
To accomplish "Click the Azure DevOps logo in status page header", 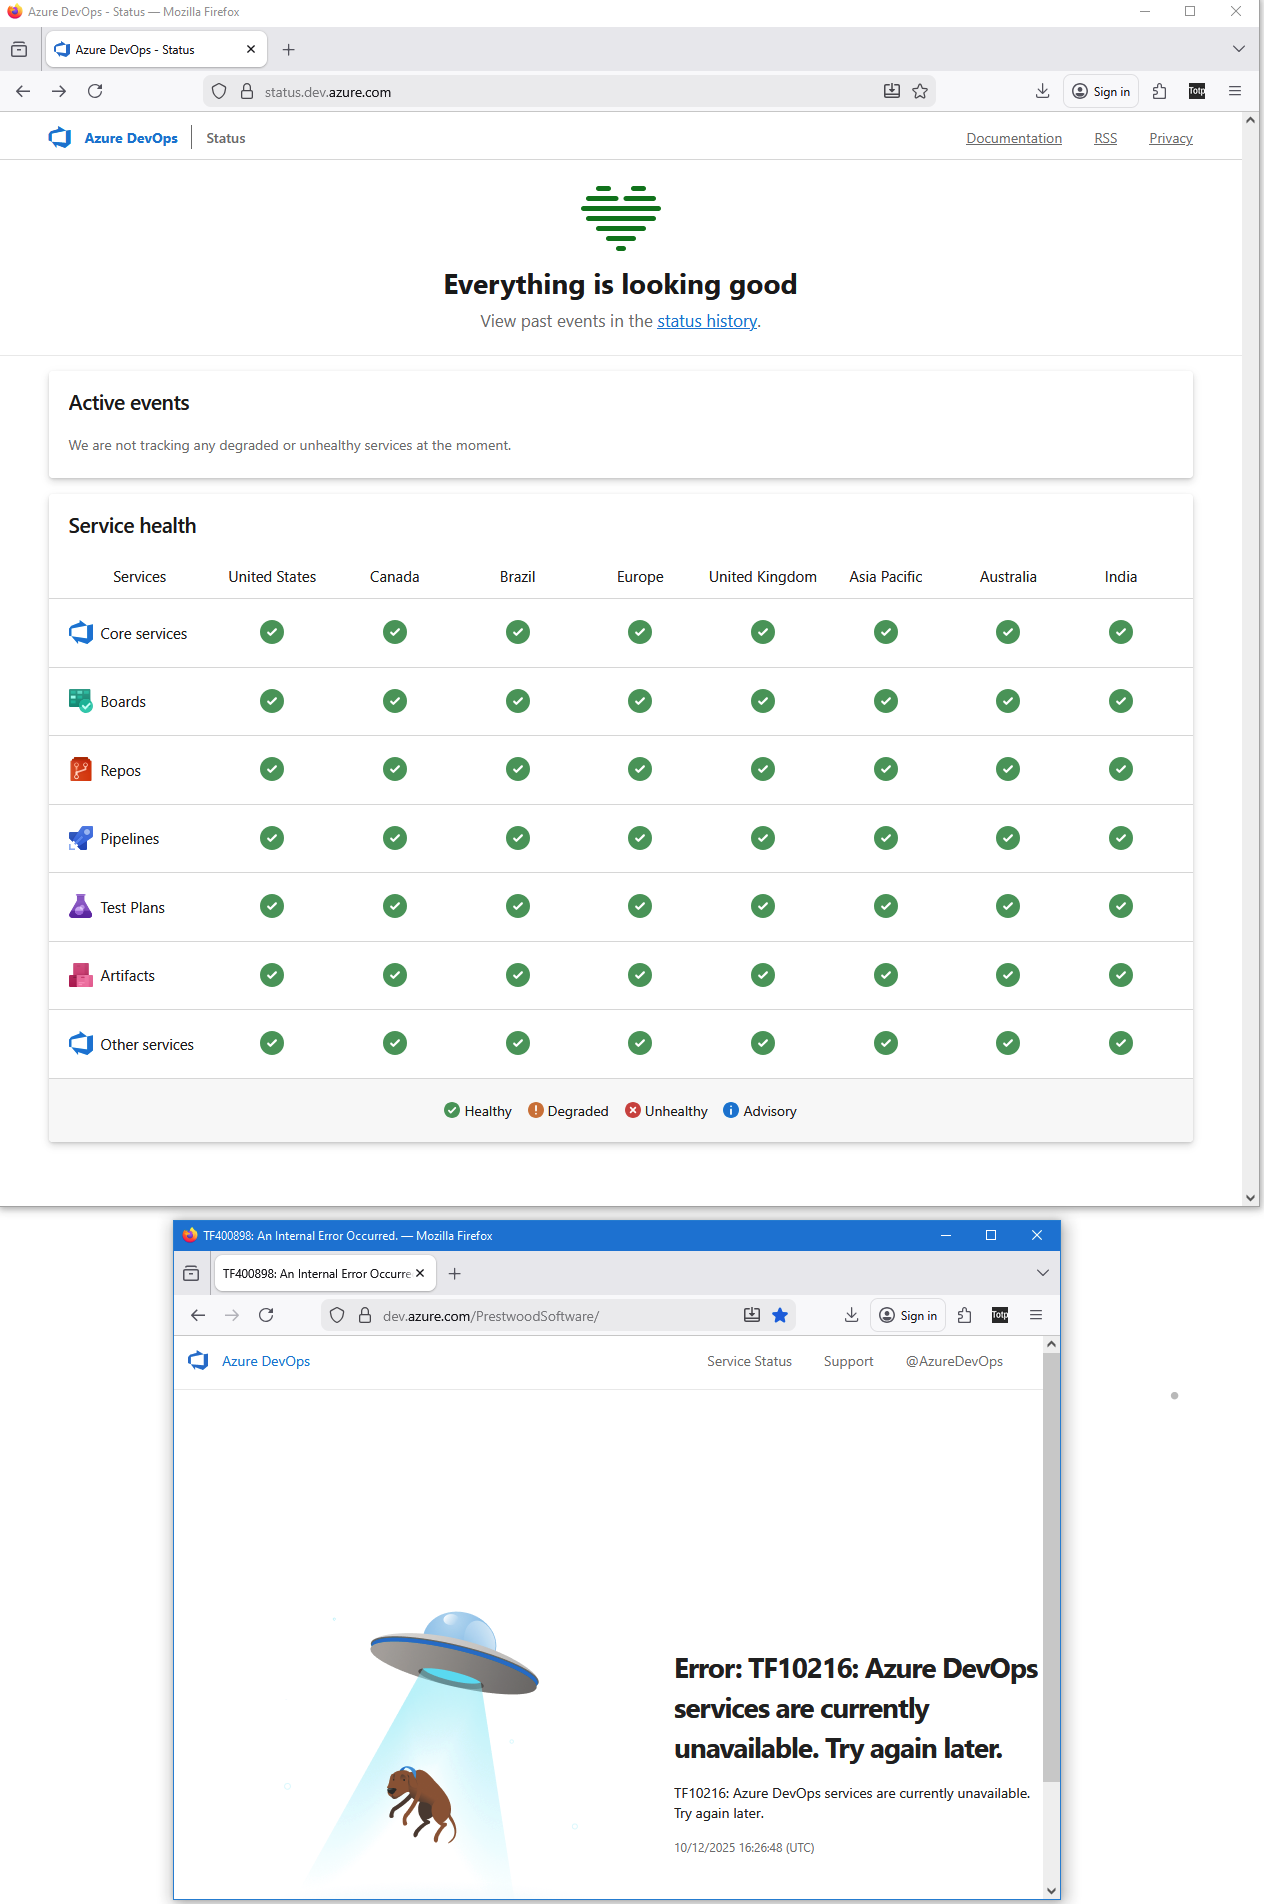I will click(x=60, y=138).
